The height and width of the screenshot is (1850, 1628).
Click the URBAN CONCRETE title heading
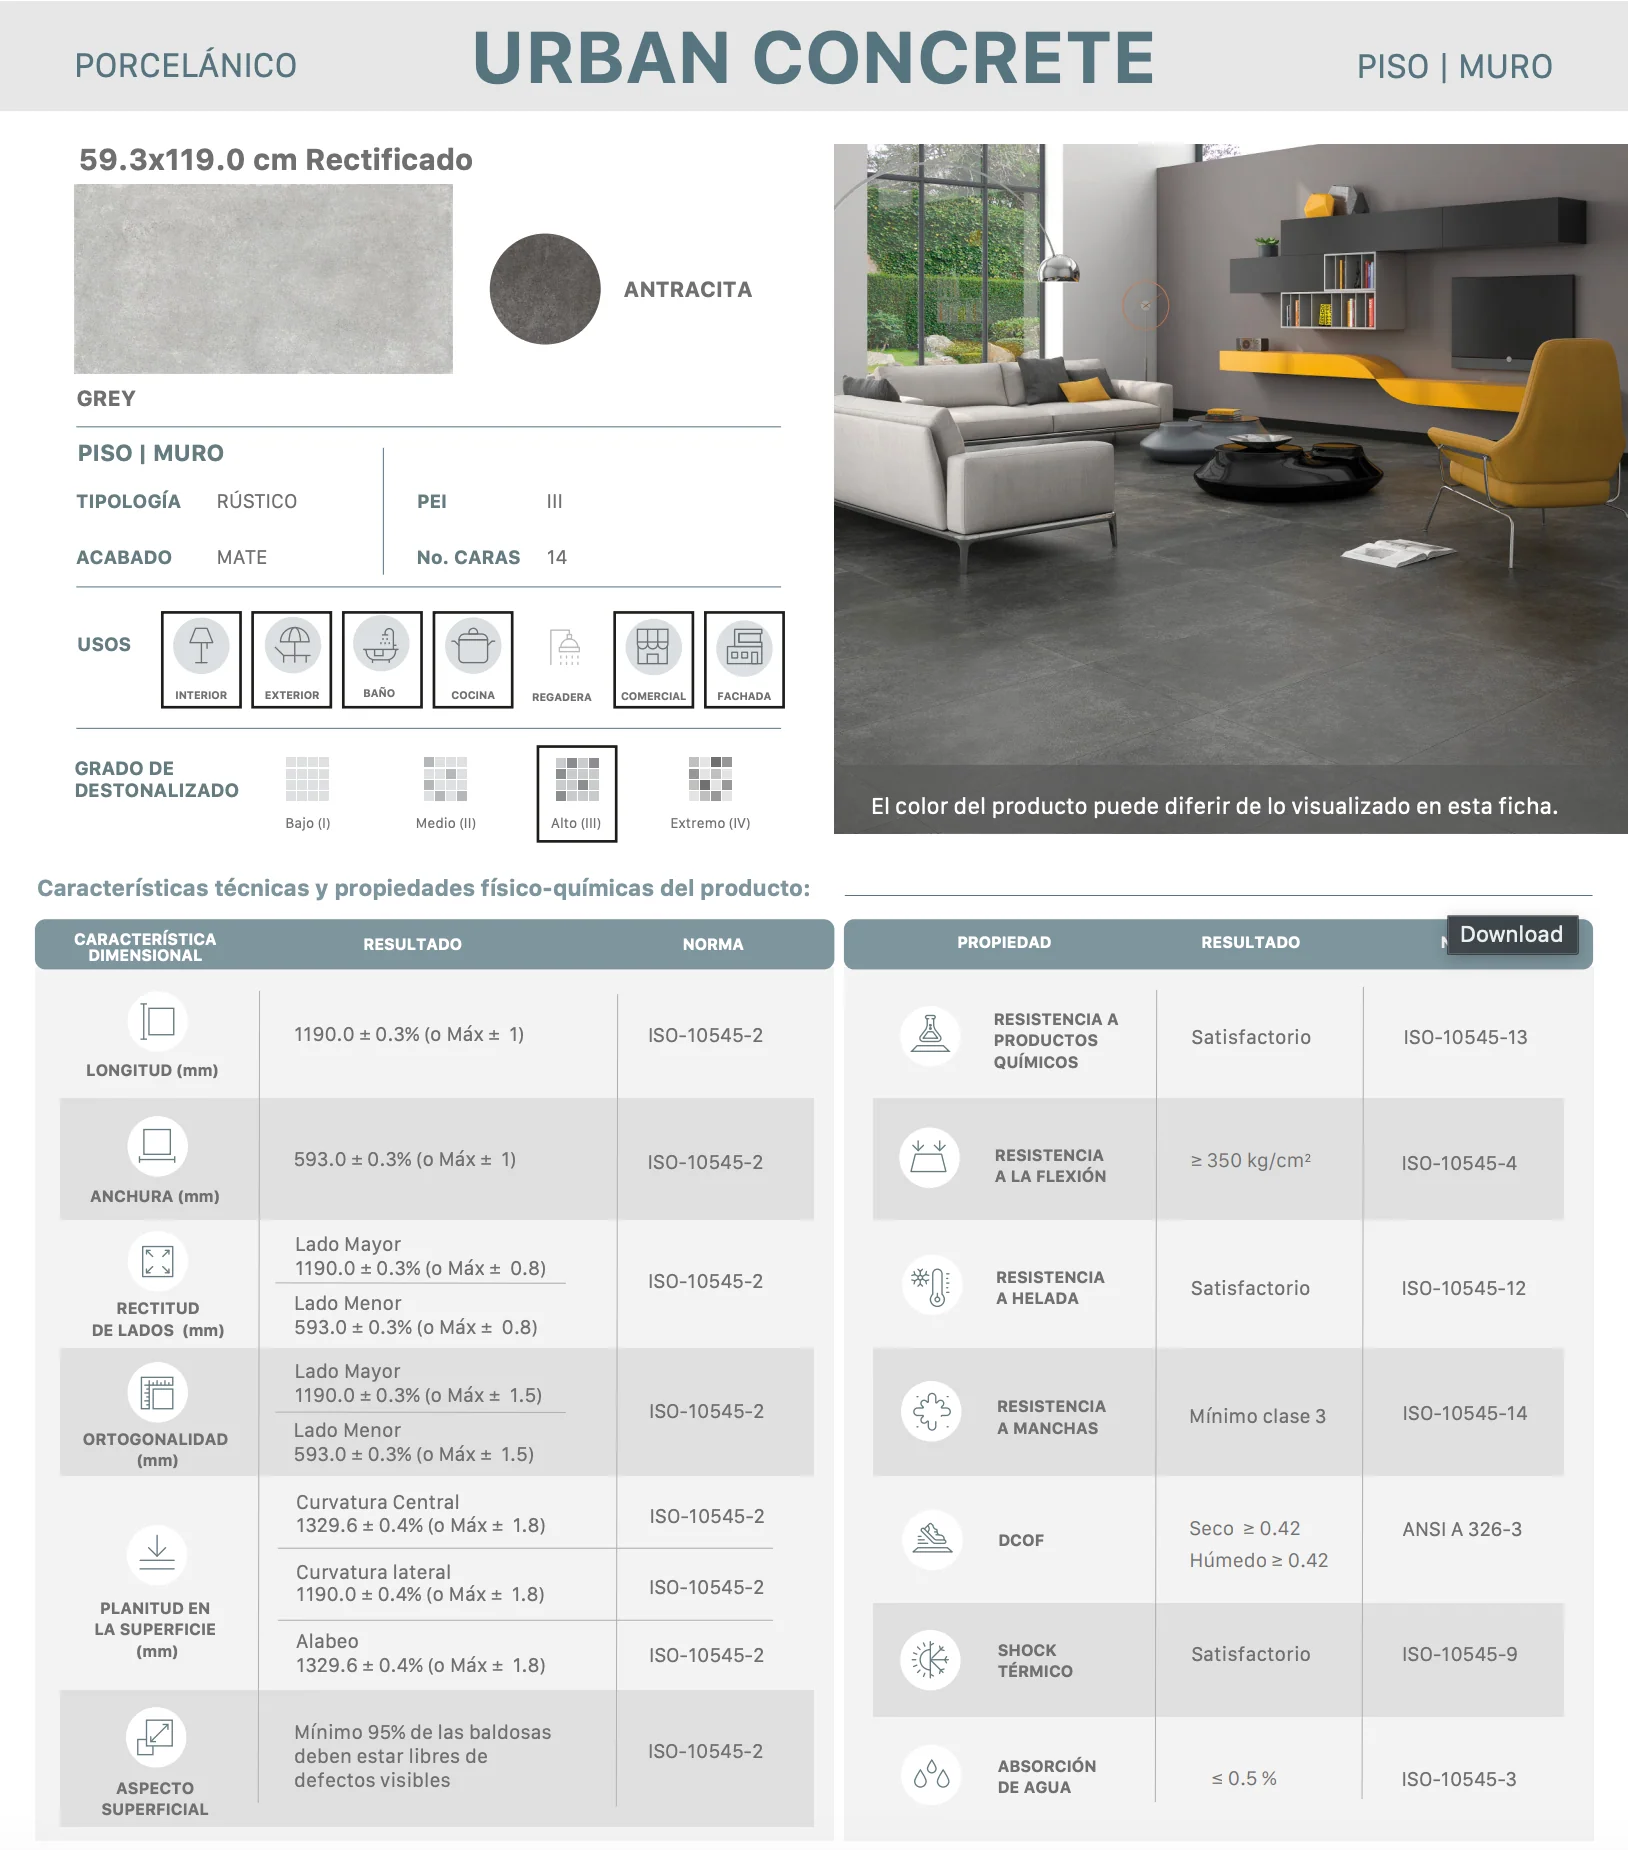814,57
